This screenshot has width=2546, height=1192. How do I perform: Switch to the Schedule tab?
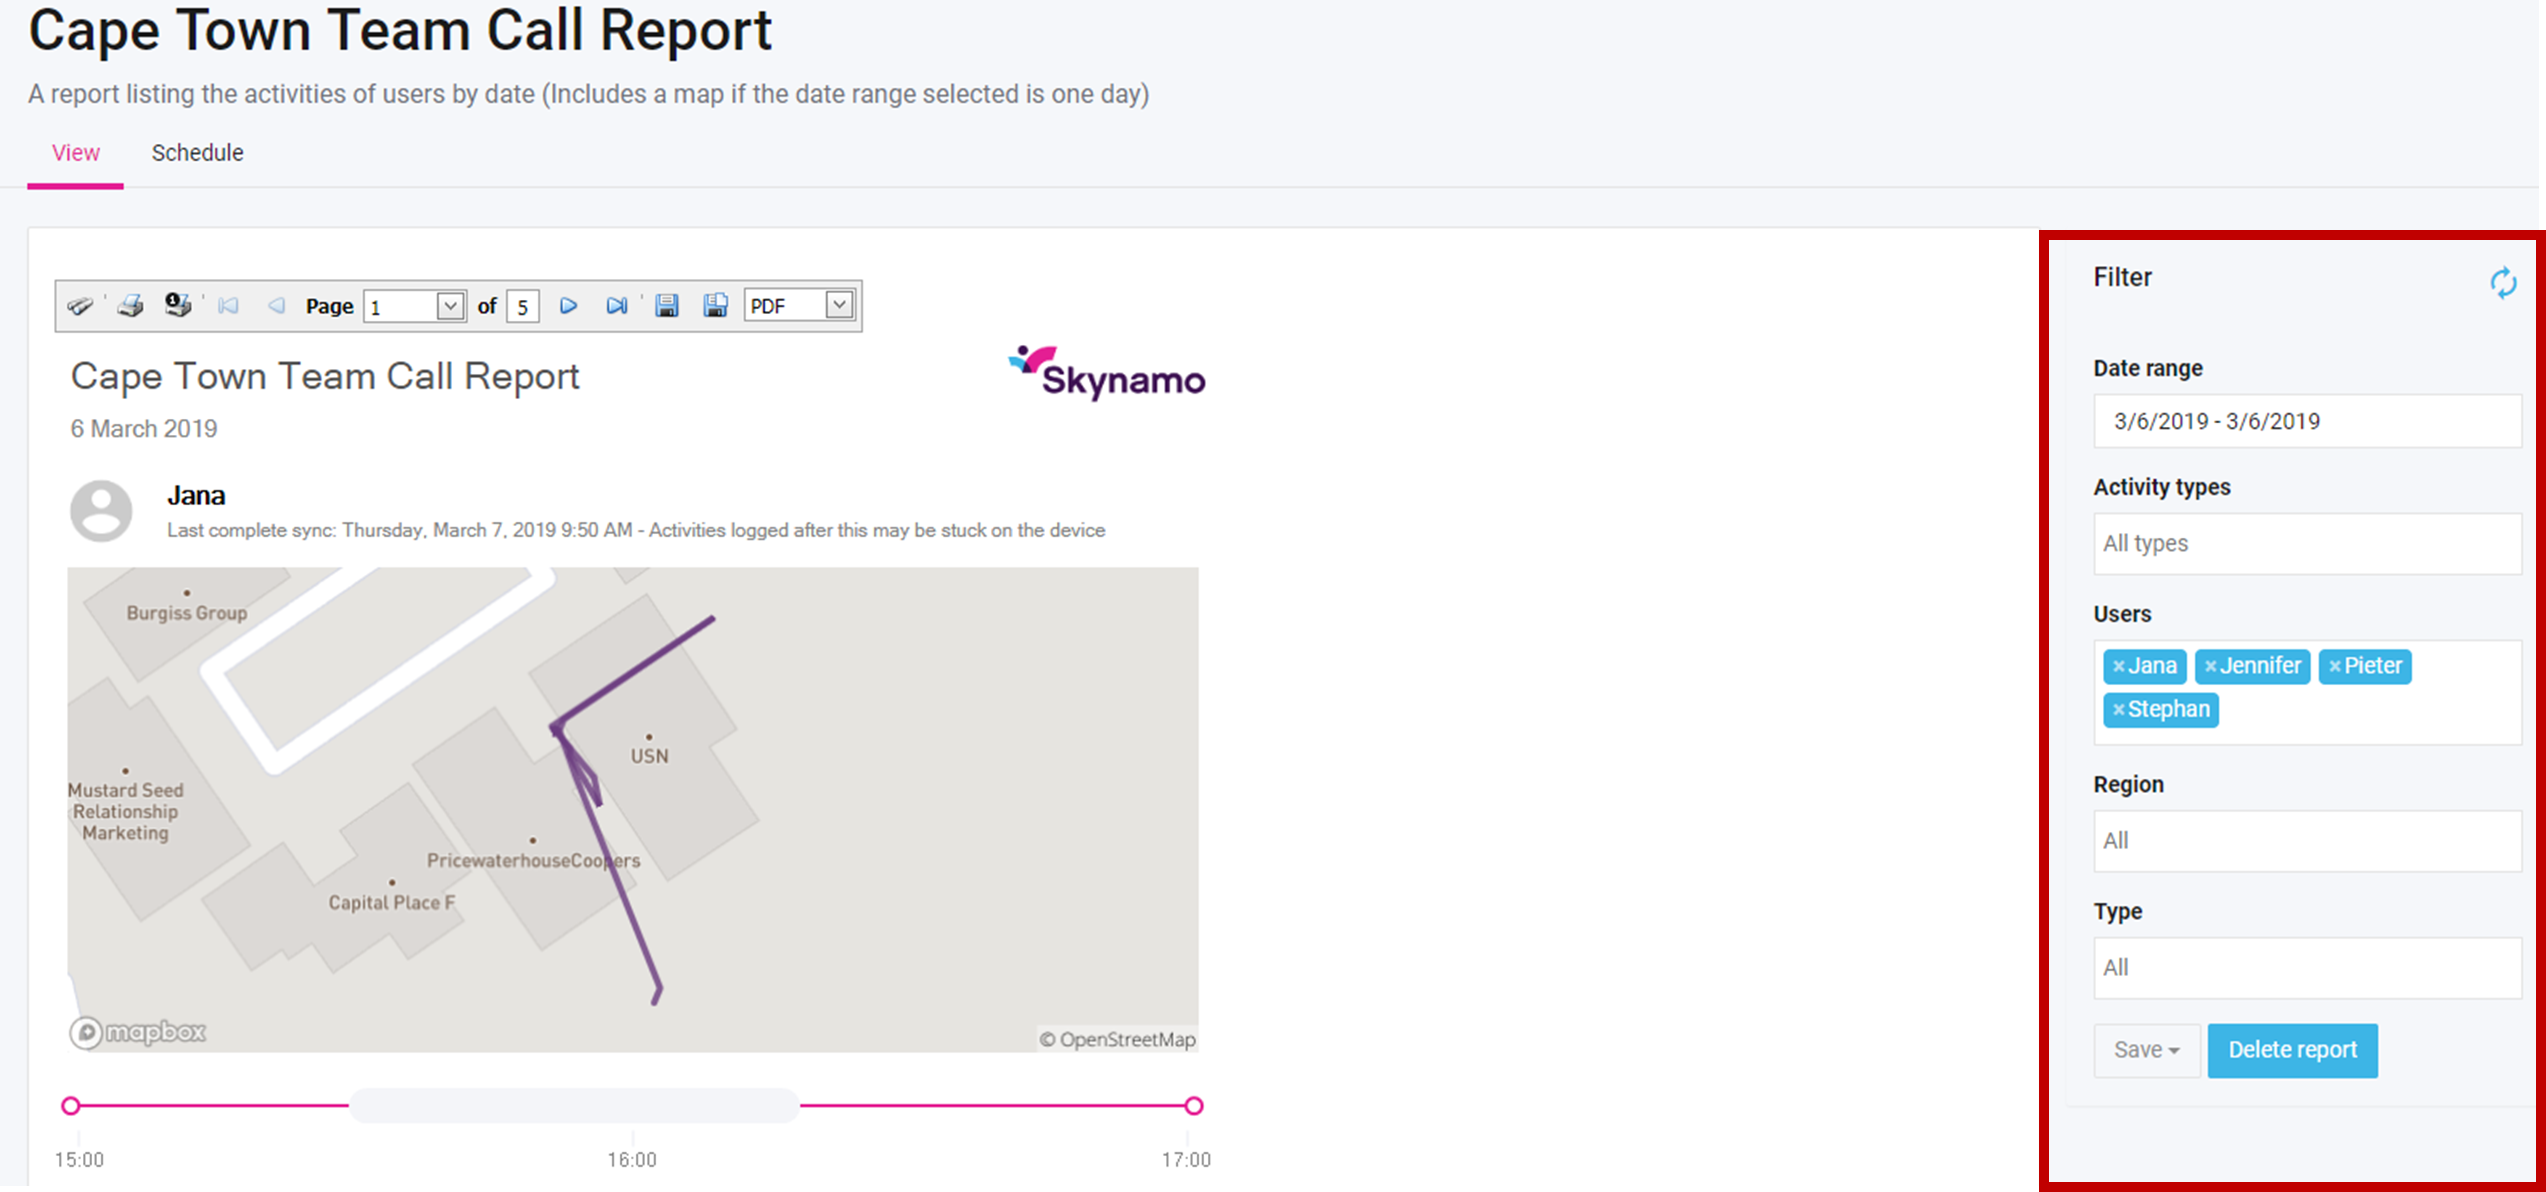point(197,153)
